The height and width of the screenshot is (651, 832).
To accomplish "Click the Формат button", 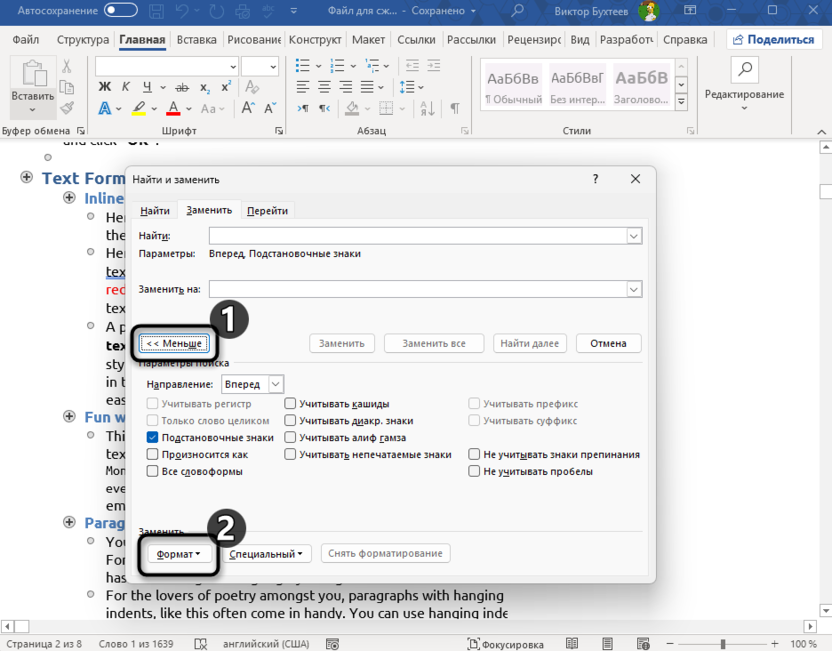I will click(x=179, y=554).
